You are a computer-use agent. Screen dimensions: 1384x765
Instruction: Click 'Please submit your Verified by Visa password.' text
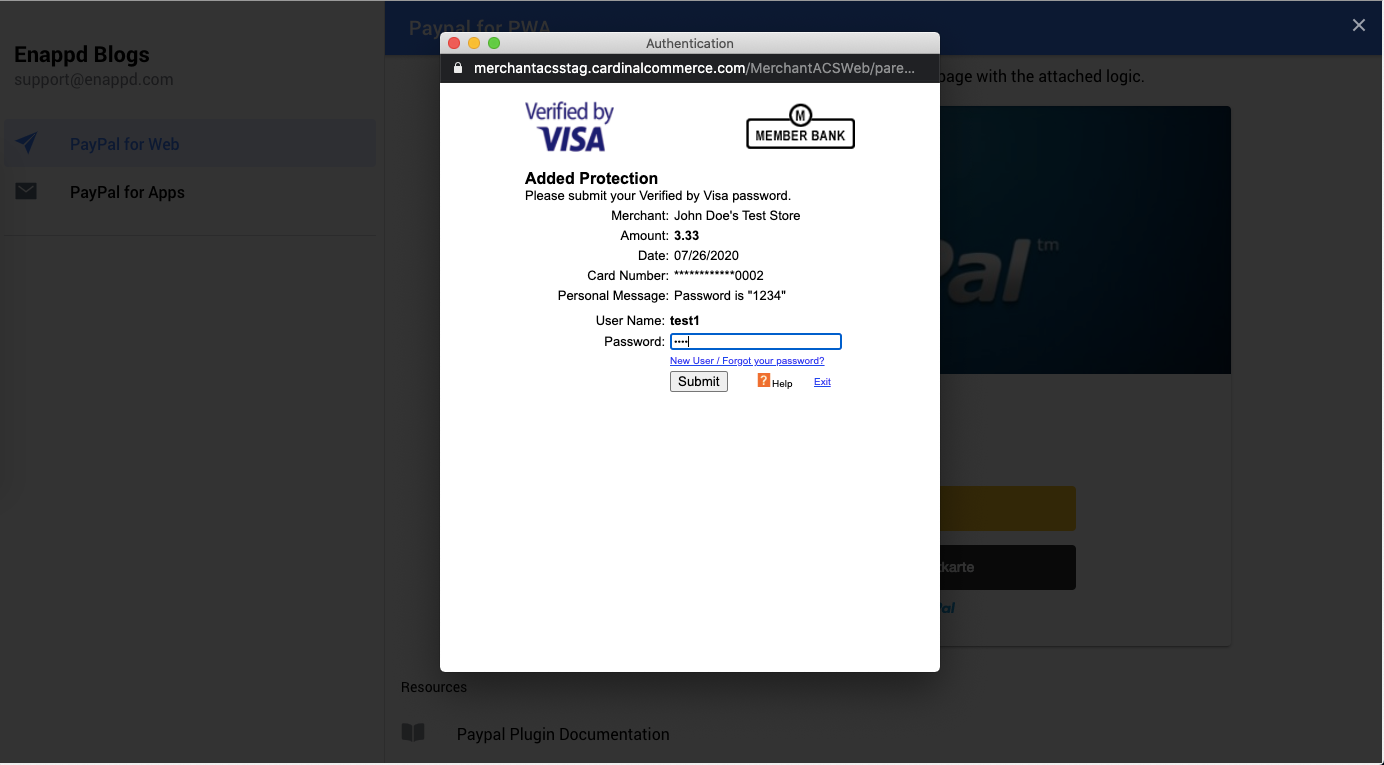[658, 195]
